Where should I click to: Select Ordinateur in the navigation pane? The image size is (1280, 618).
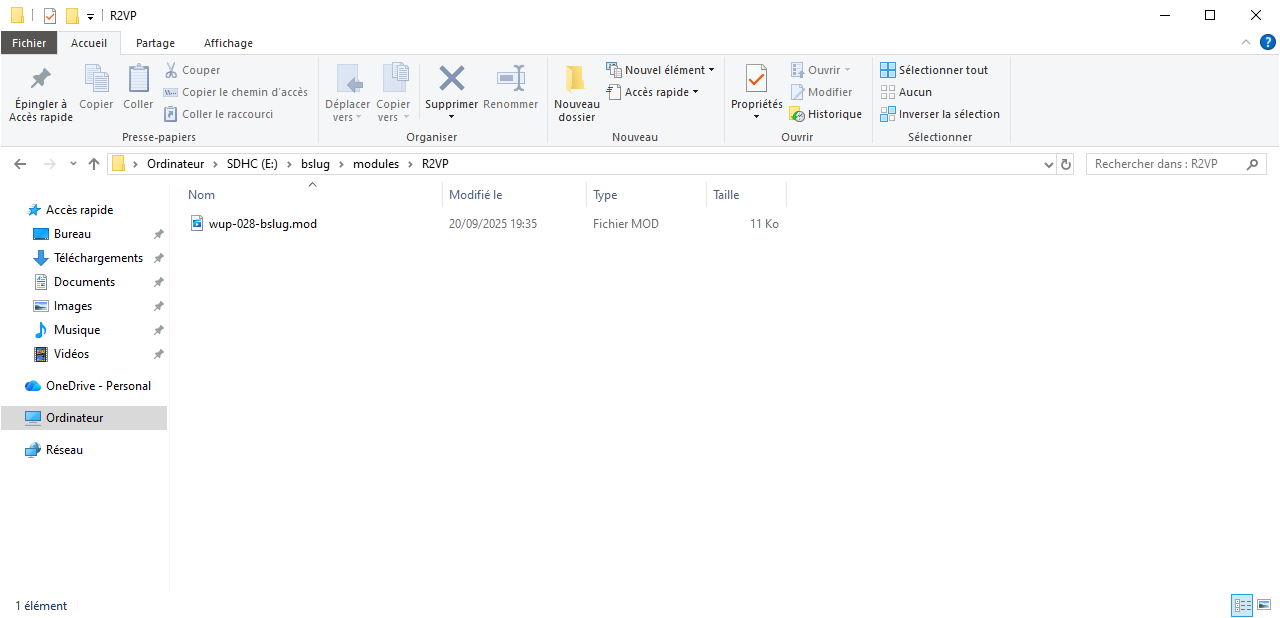coord(84,418)
